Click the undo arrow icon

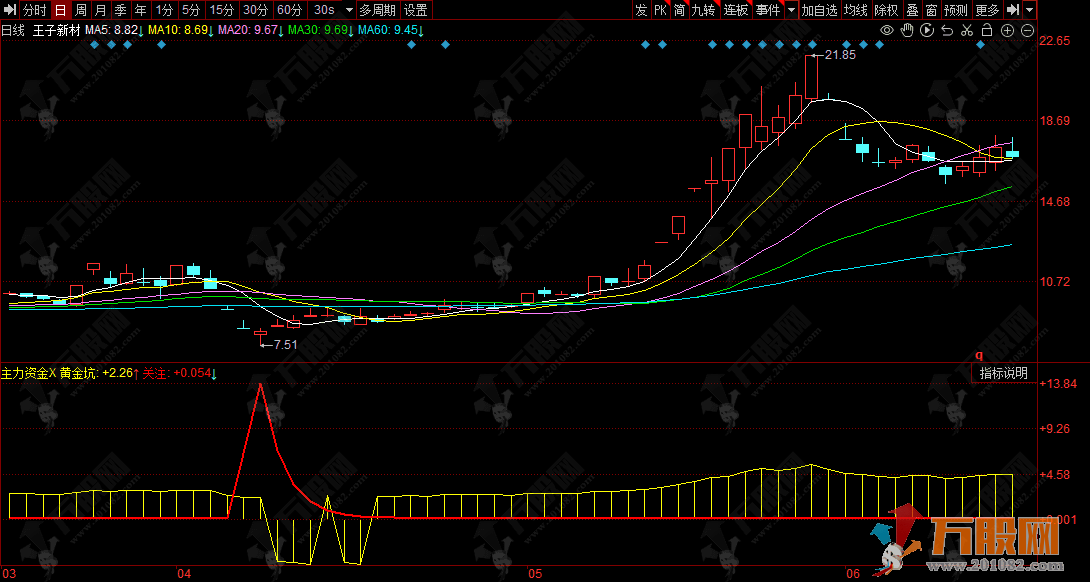tap(946, 30)
